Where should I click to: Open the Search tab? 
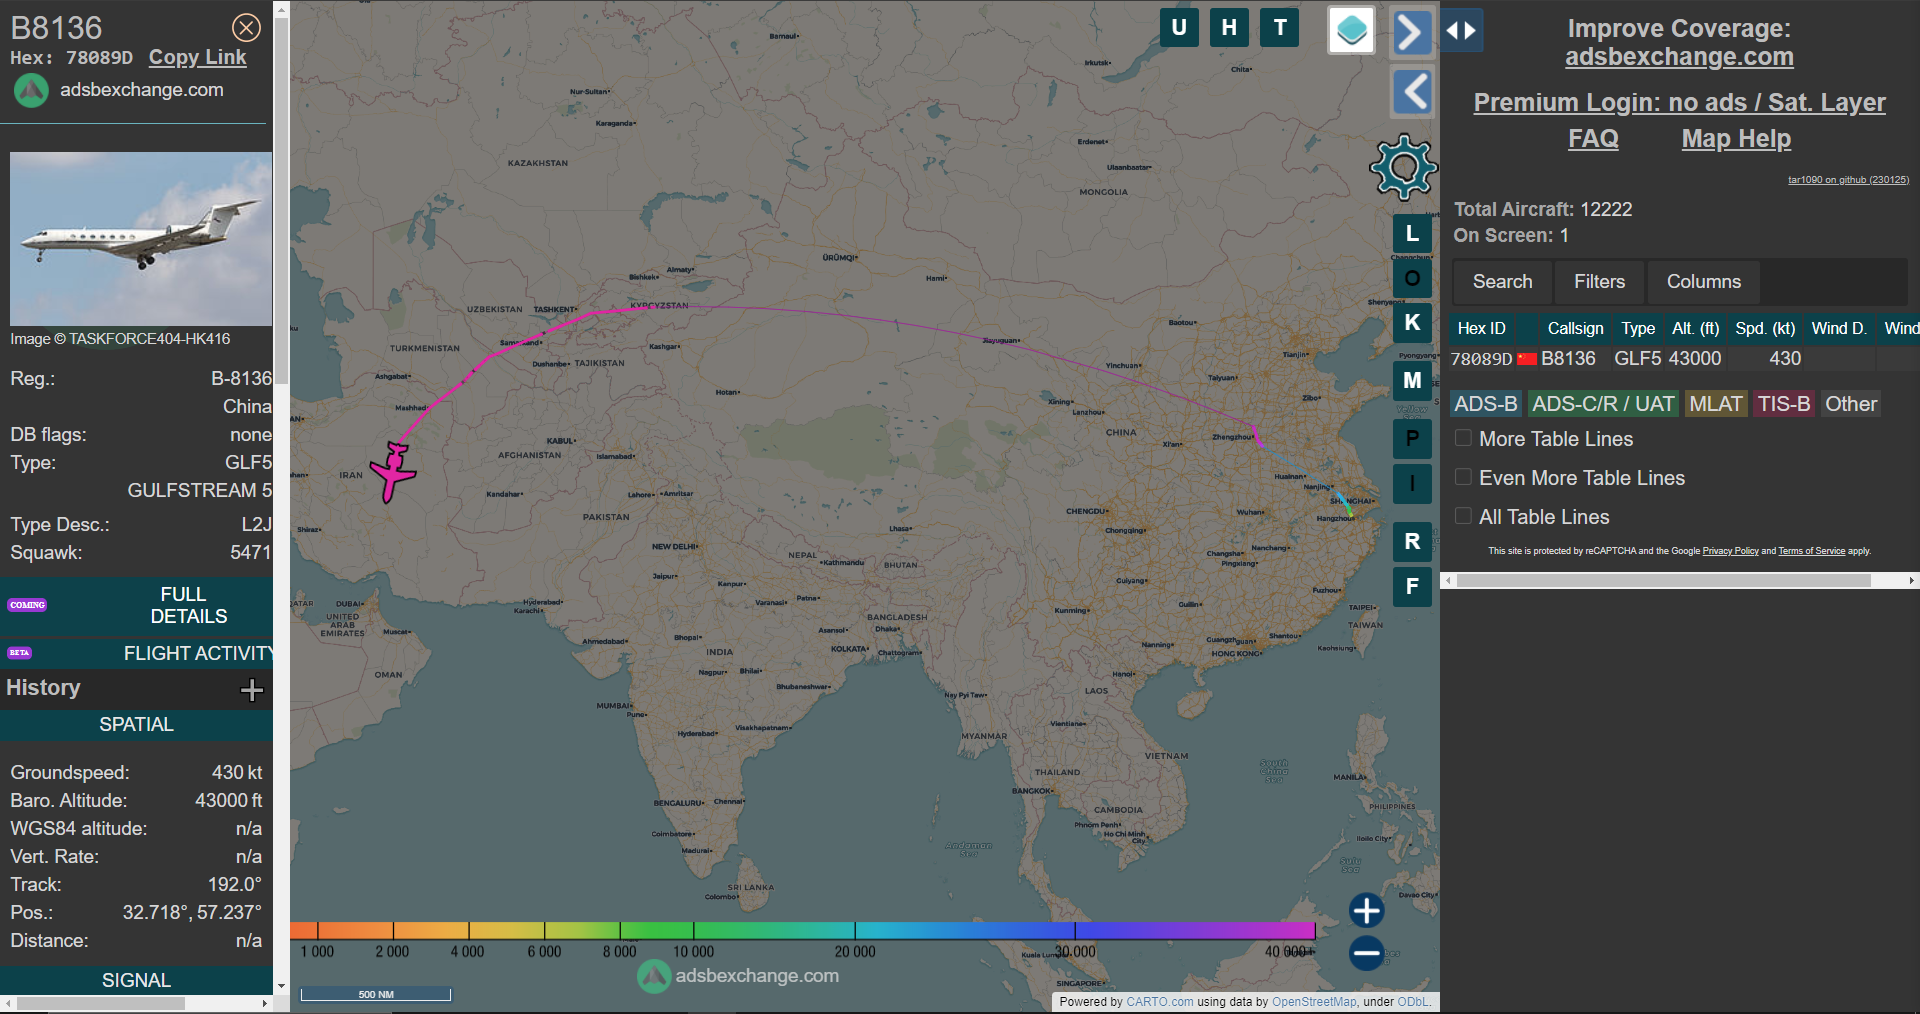tap(1502, 282)
